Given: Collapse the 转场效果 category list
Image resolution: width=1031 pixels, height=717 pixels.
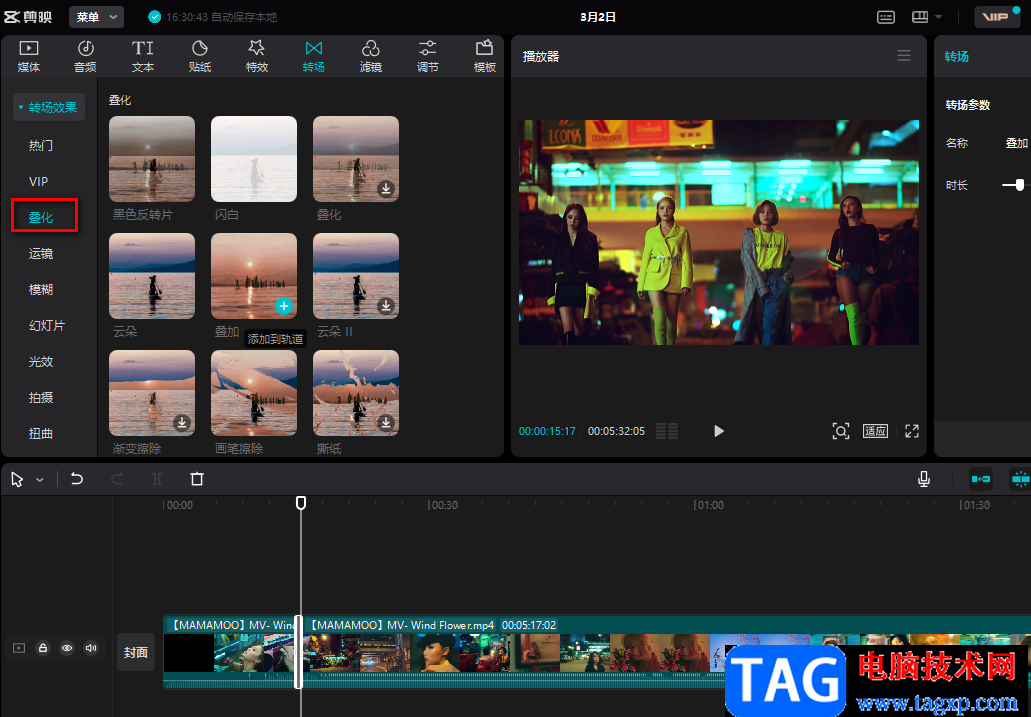Looking at the screenshot, I should point(48,108).
